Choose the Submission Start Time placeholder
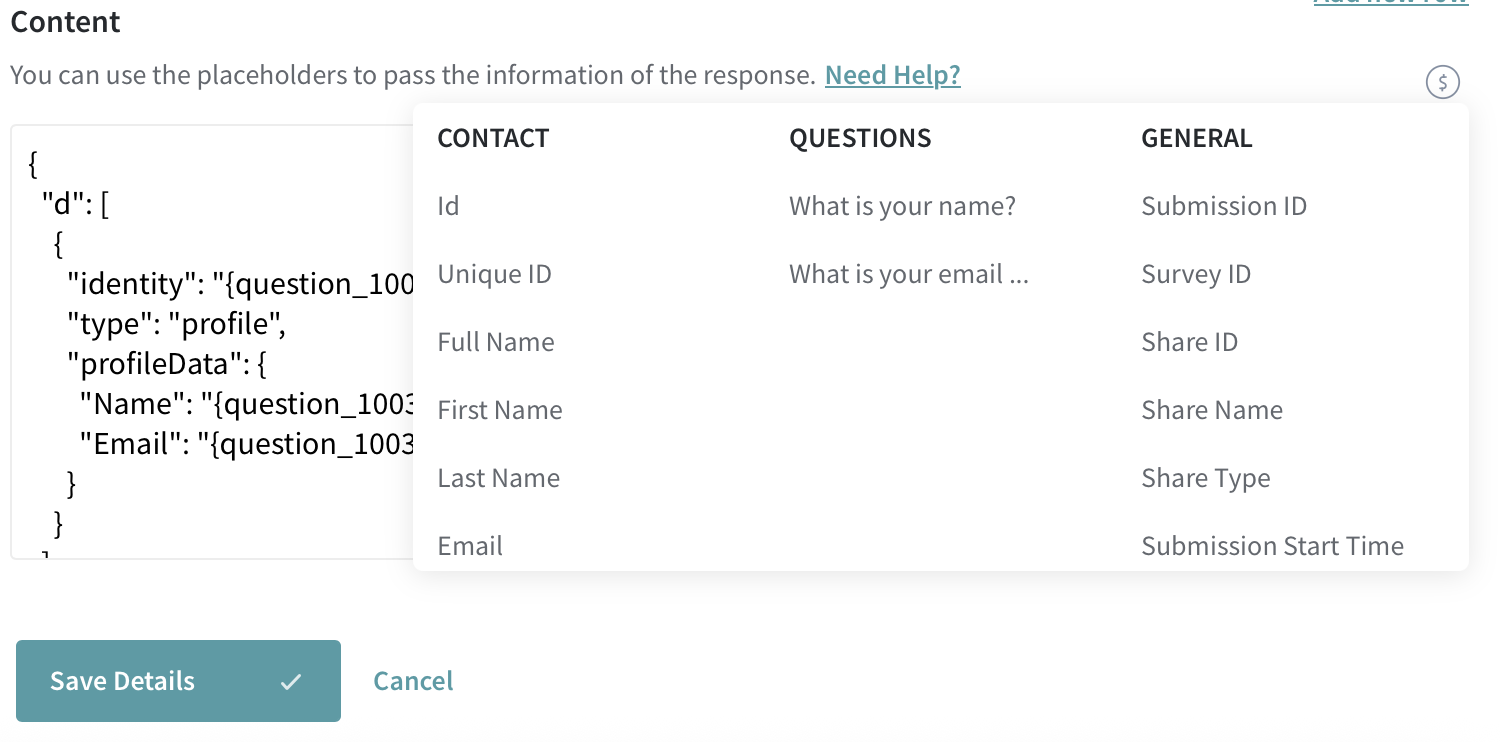 1272,546
